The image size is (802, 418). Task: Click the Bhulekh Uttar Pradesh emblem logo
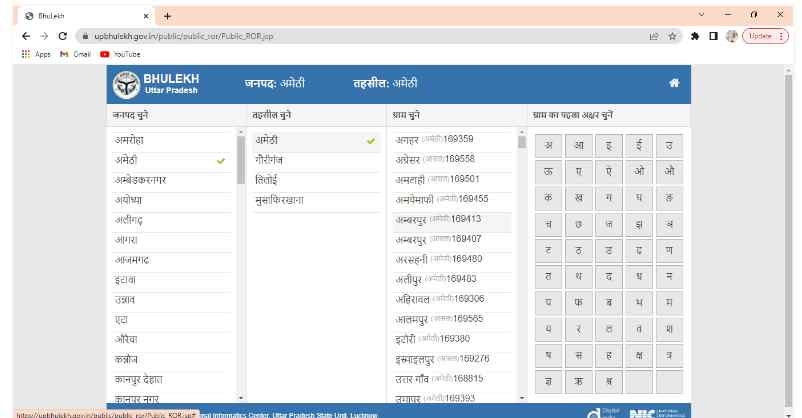126,84
